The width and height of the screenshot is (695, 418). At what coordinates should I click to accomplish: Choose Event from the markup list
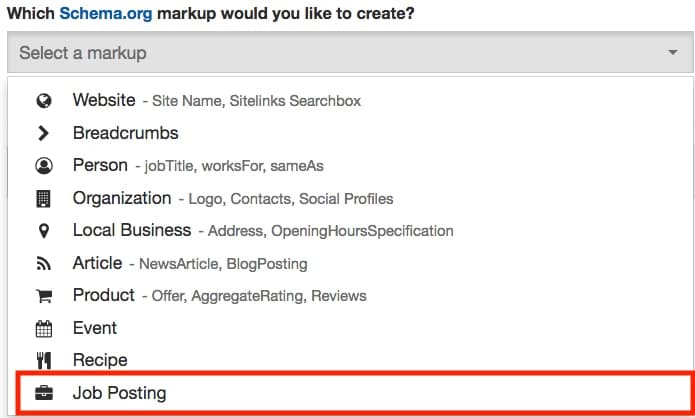pyautogui.click(x=95, y=329)
